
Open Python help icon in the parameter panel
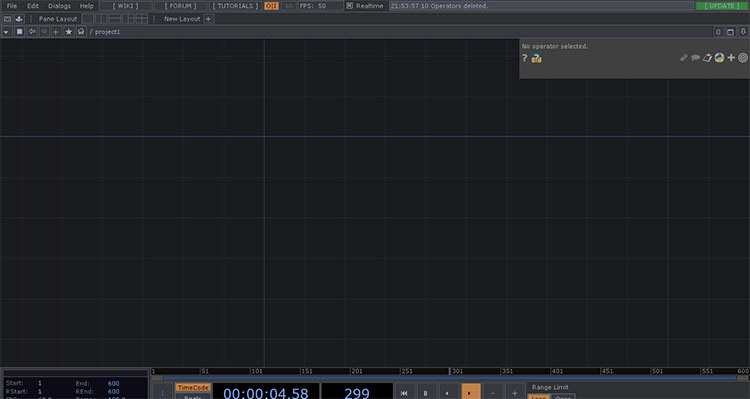pos(537,58)
